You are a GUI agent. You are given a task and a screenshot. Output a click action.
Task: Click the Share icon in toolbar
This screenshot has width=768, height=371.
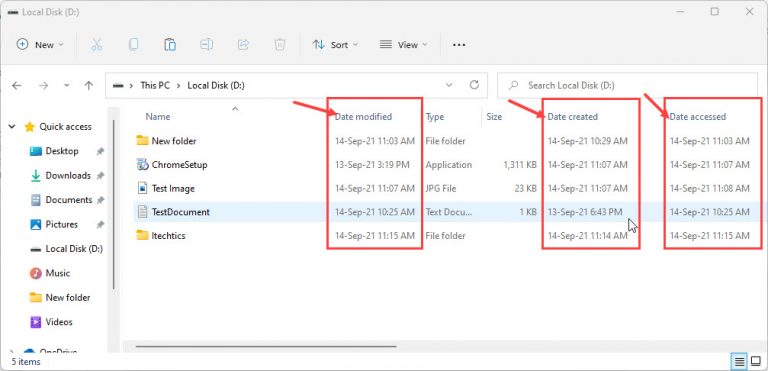pos(243,45)
